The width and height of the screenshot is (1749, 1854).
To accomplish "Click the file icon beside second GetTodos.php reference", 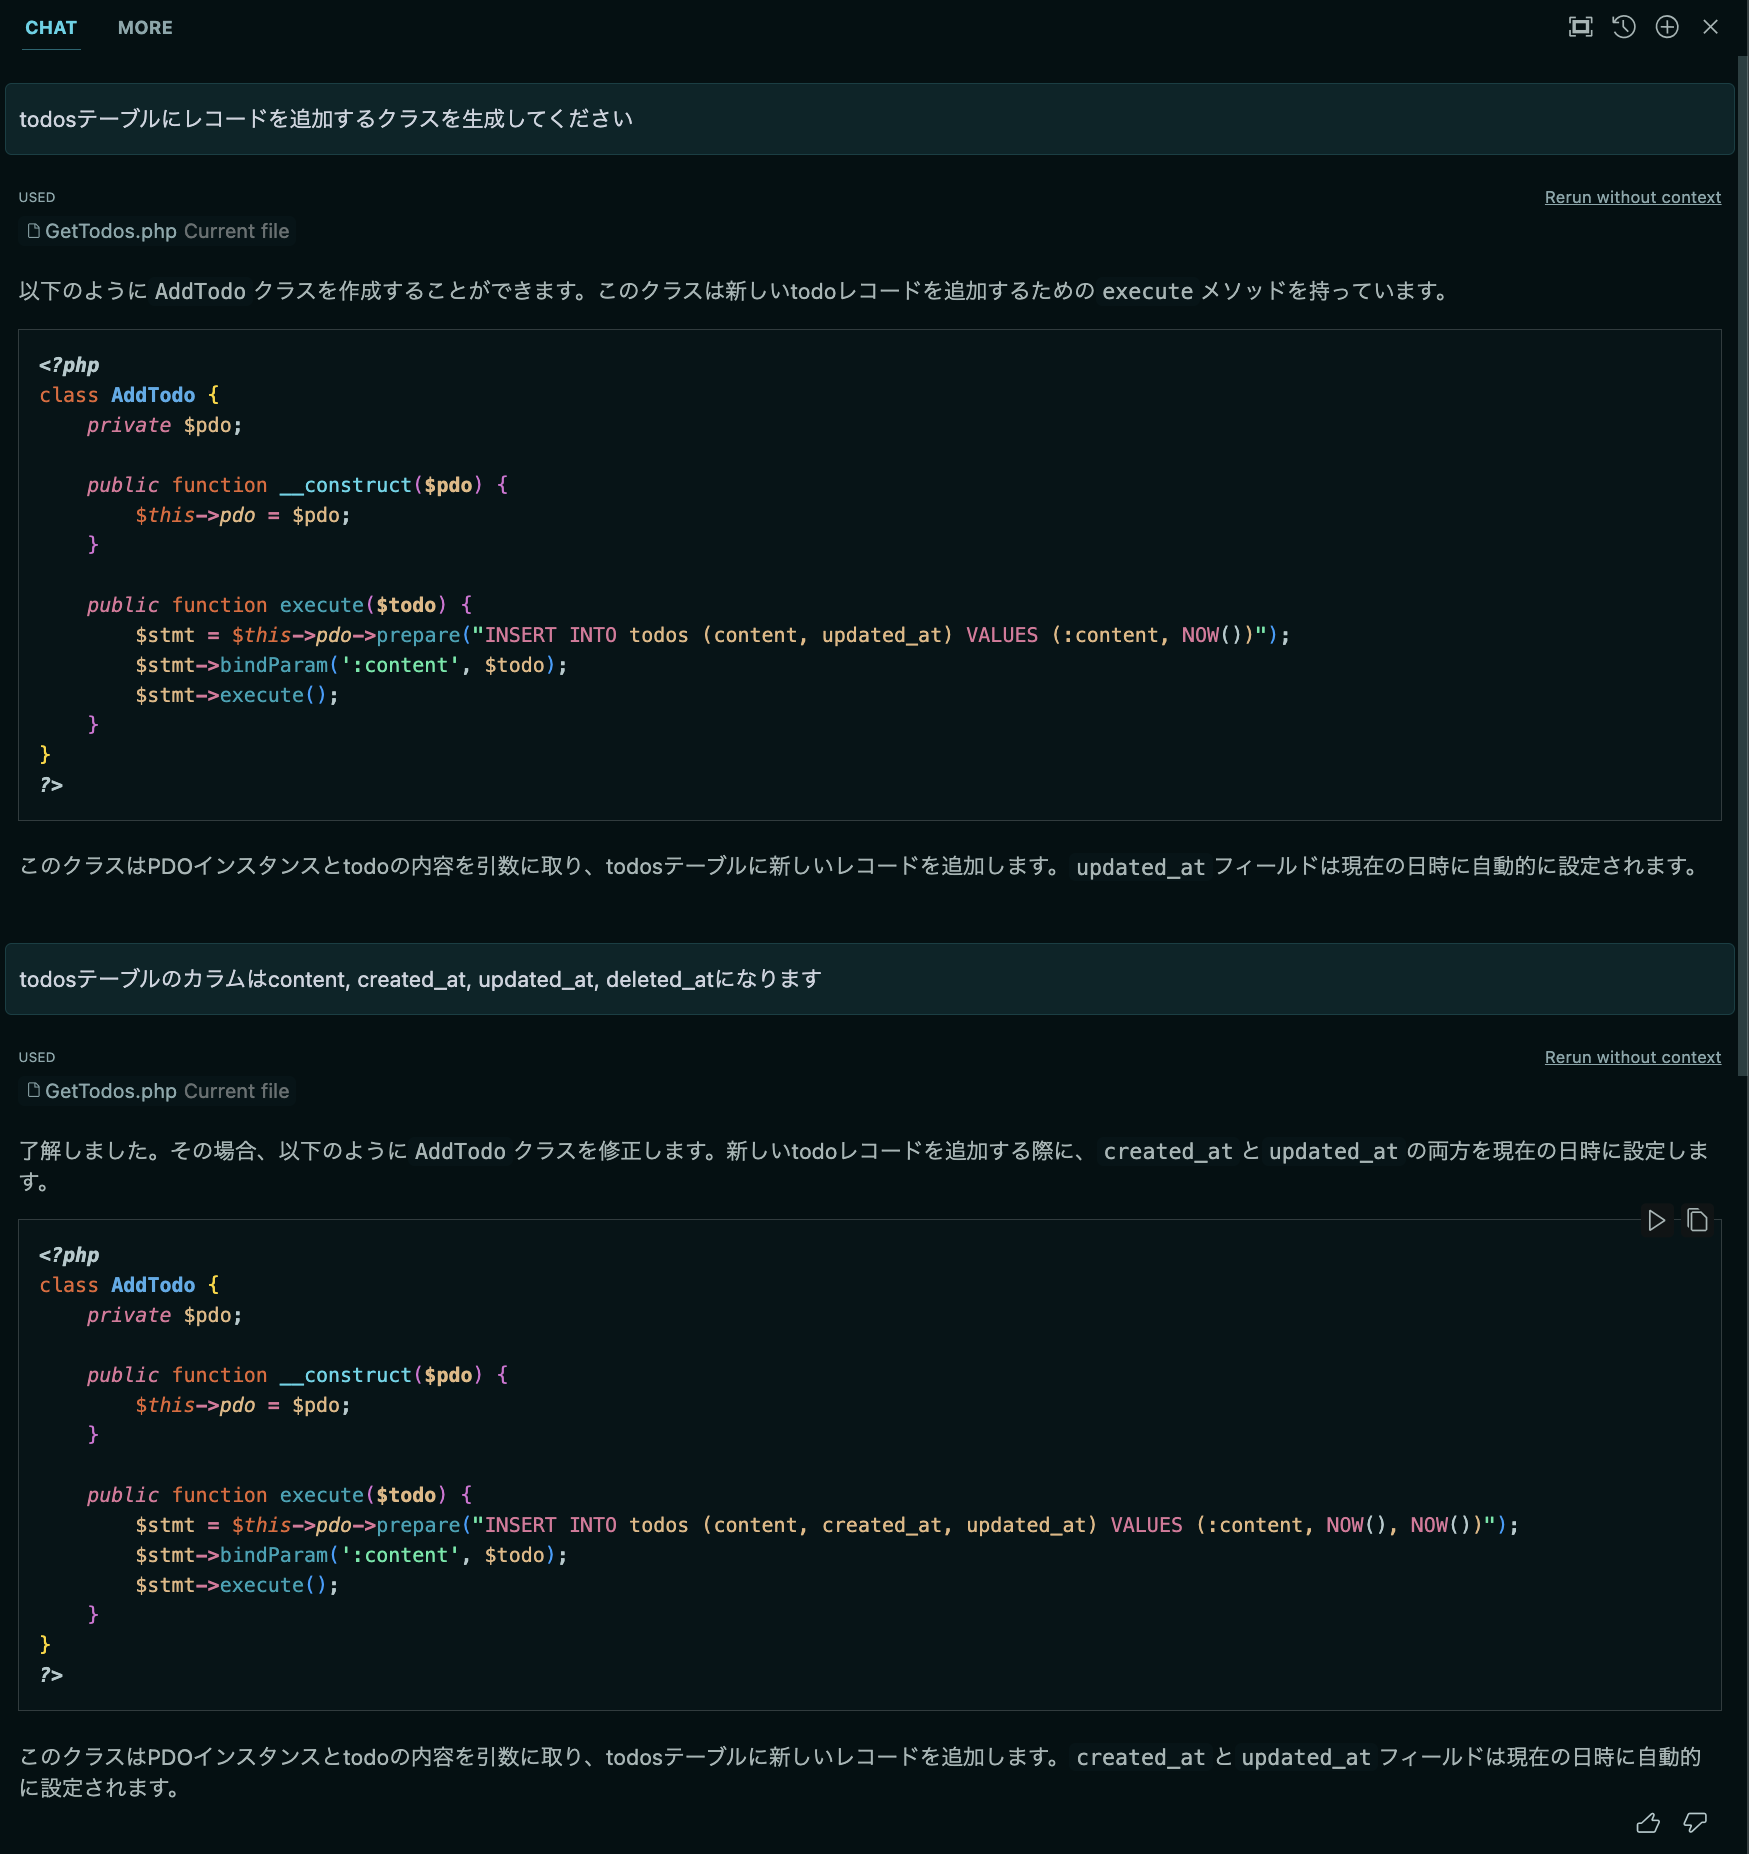I will point(33,1091).
